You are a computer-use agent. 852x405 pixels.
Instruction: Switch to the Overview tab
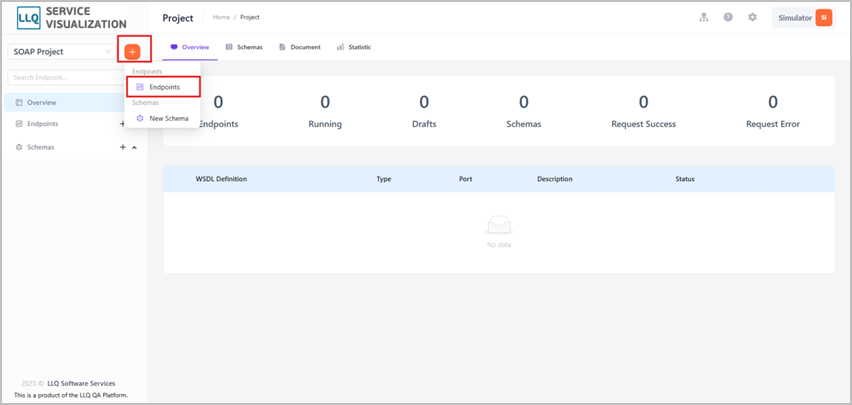190,47
